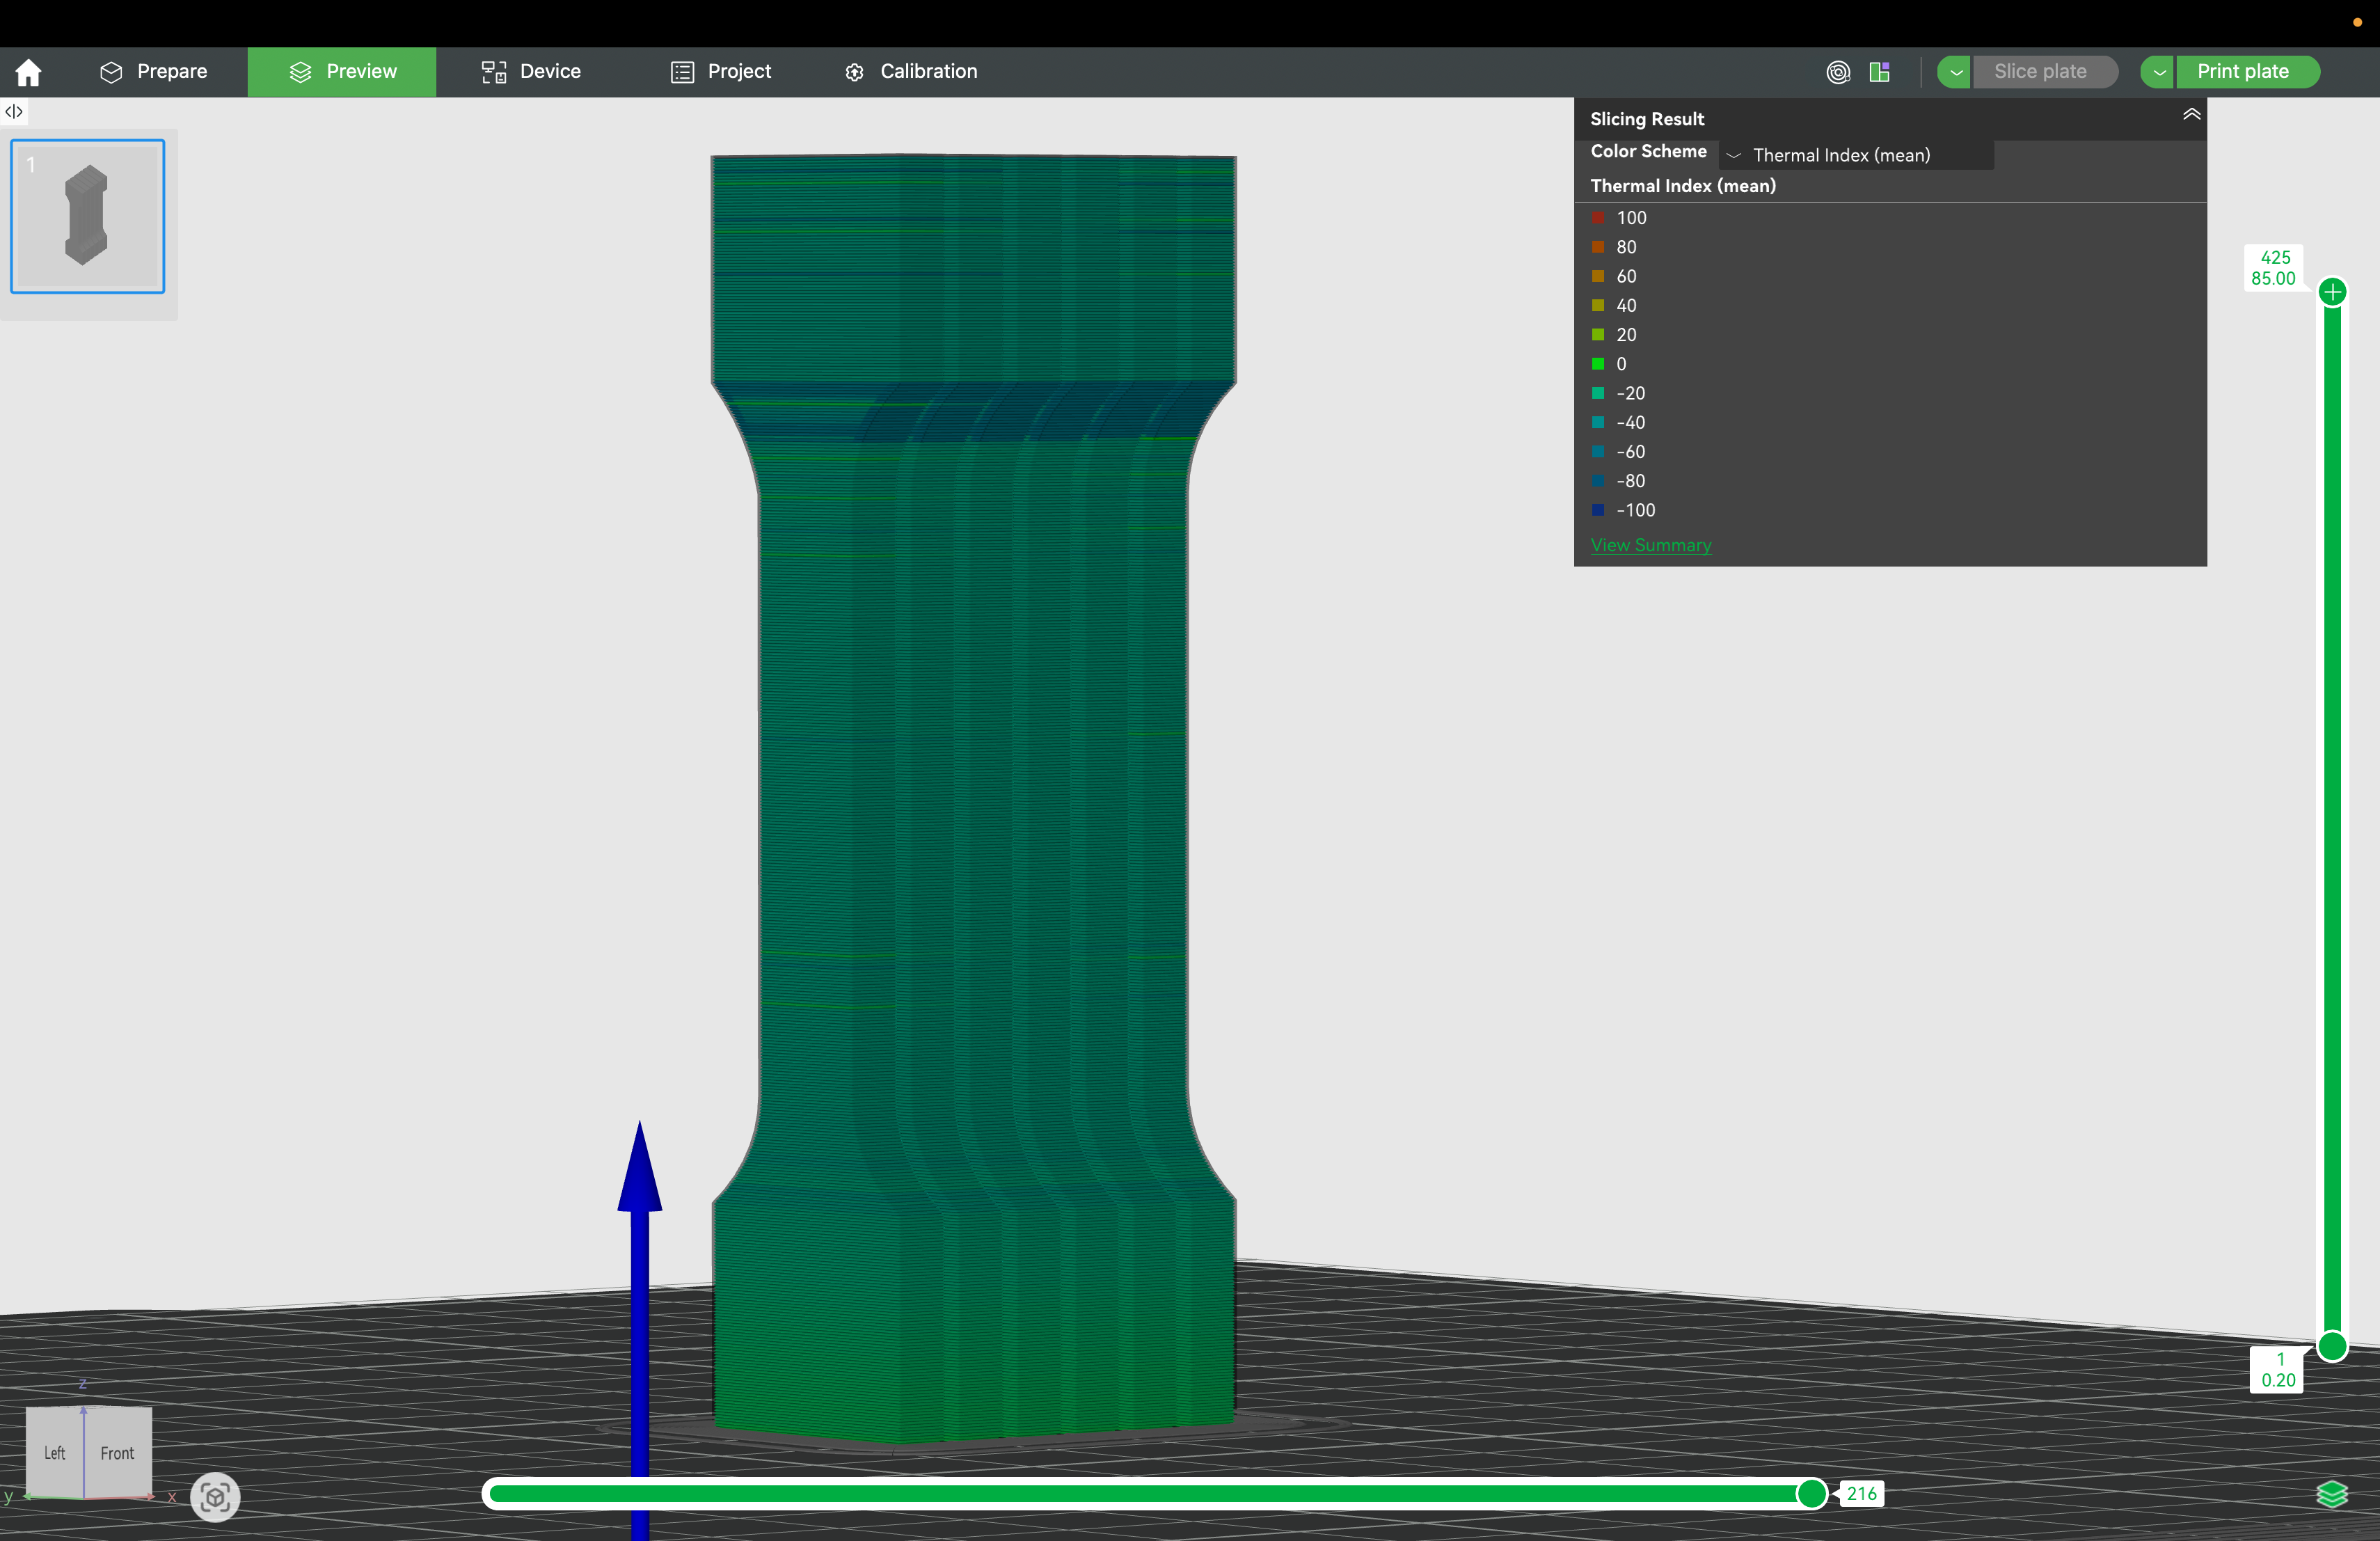Click the green 0 legend swatch
Screen dimensions: 2380x1541
pos(1598,364)
